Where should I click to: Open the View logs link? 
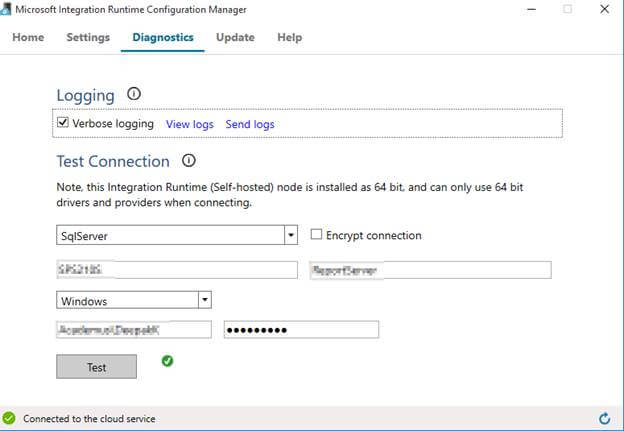[189, 125]
